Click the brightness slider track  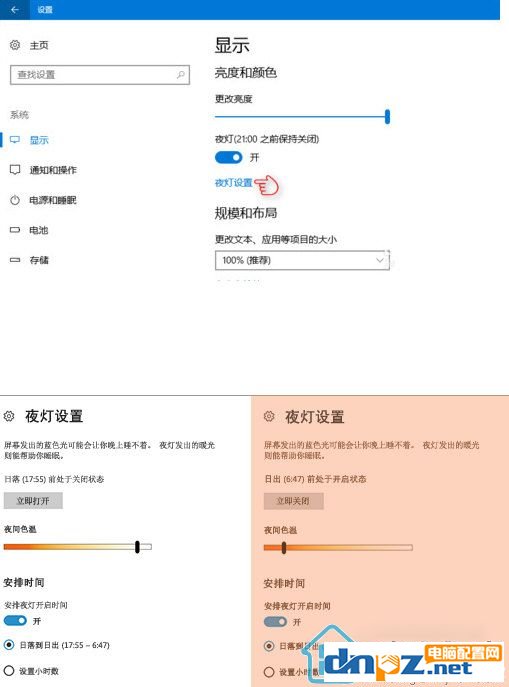click(301, 117)
